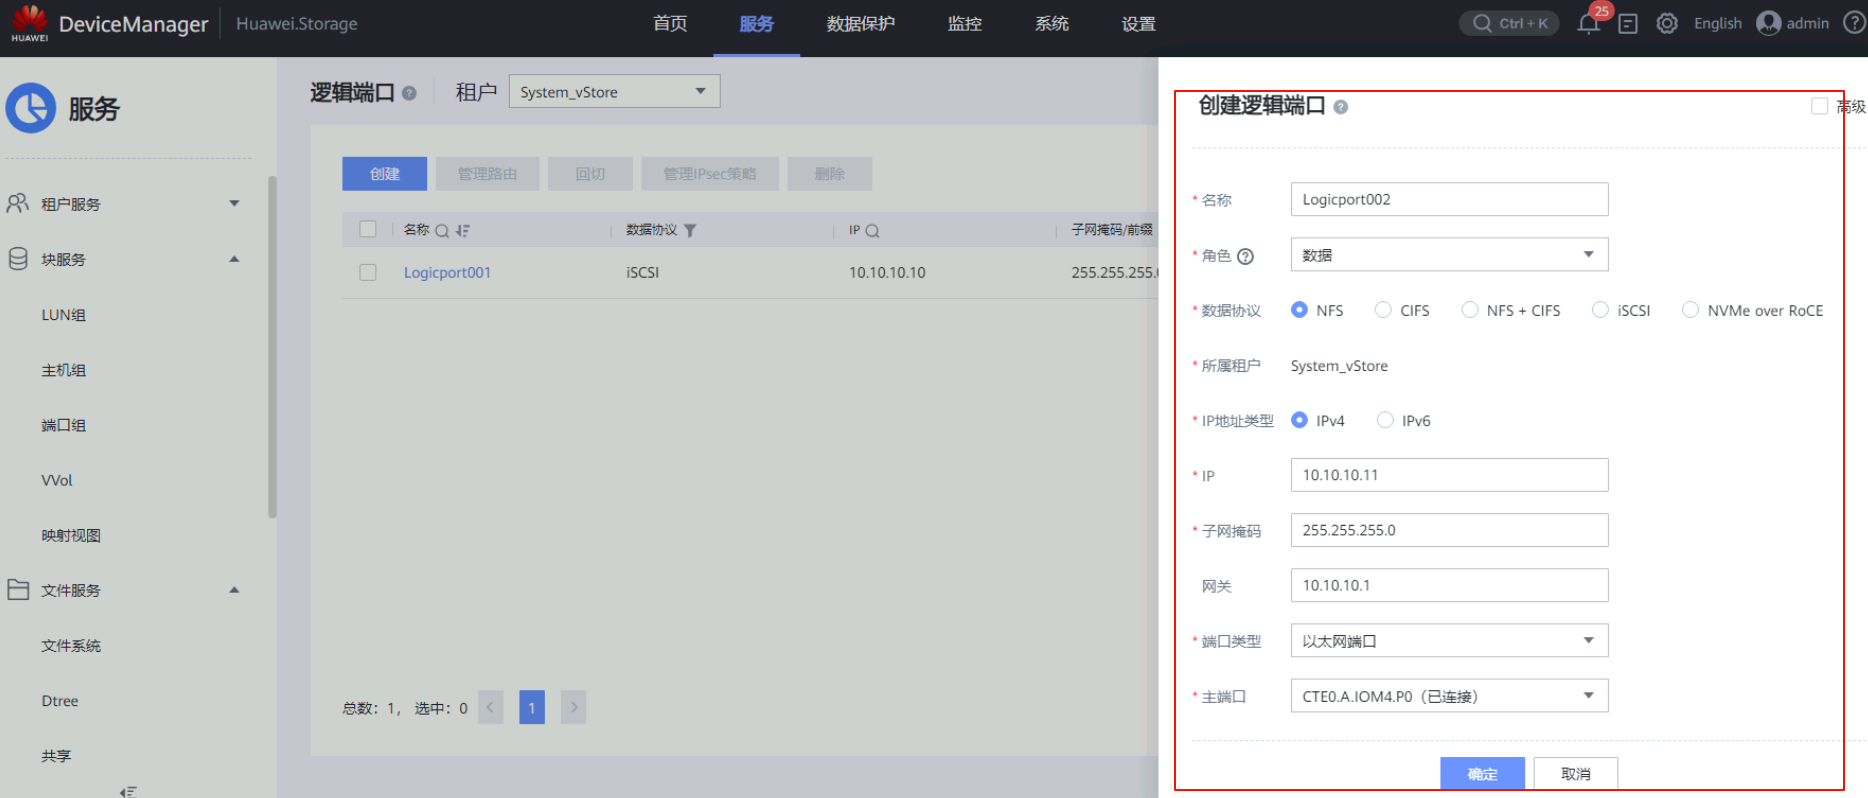The height and width of the screenshot is (798, 1868).
Task: Open the 角色 dropdown showing 数据
Action: pyautogui.click(x=1449, y=255)
